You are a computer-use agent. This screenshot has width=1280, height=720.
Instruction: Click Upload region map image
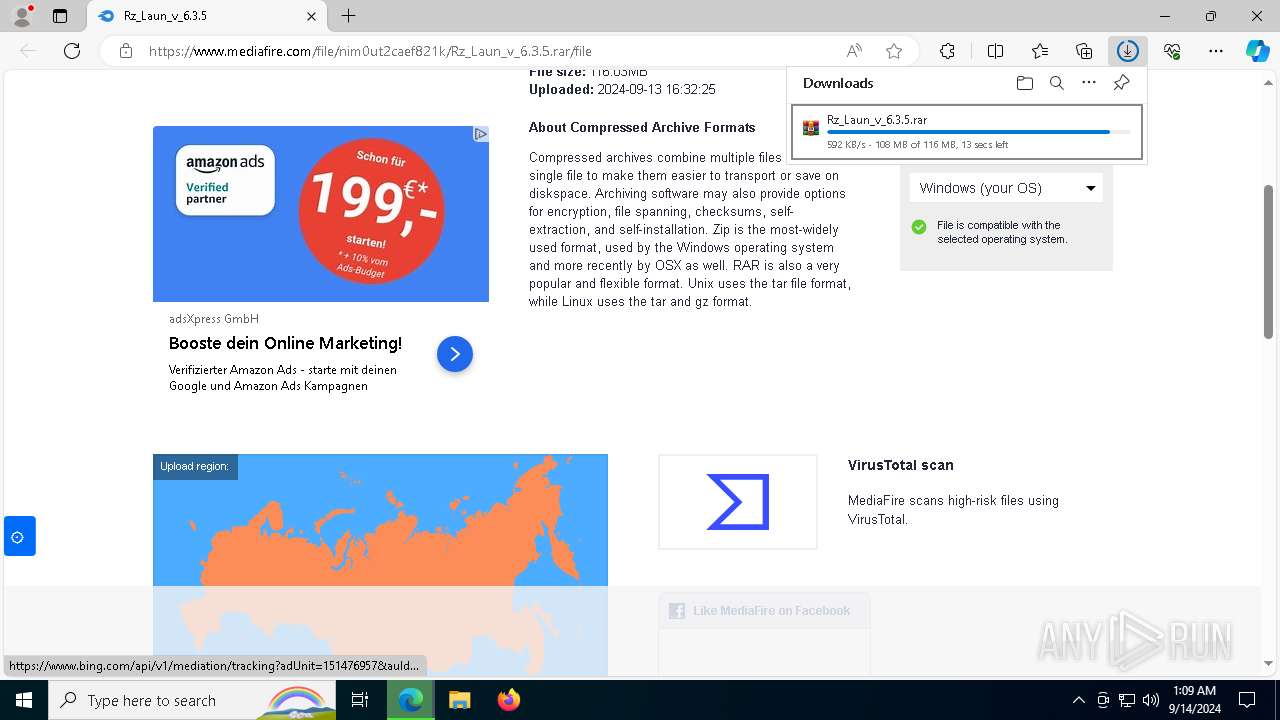(x=380, y=565)
